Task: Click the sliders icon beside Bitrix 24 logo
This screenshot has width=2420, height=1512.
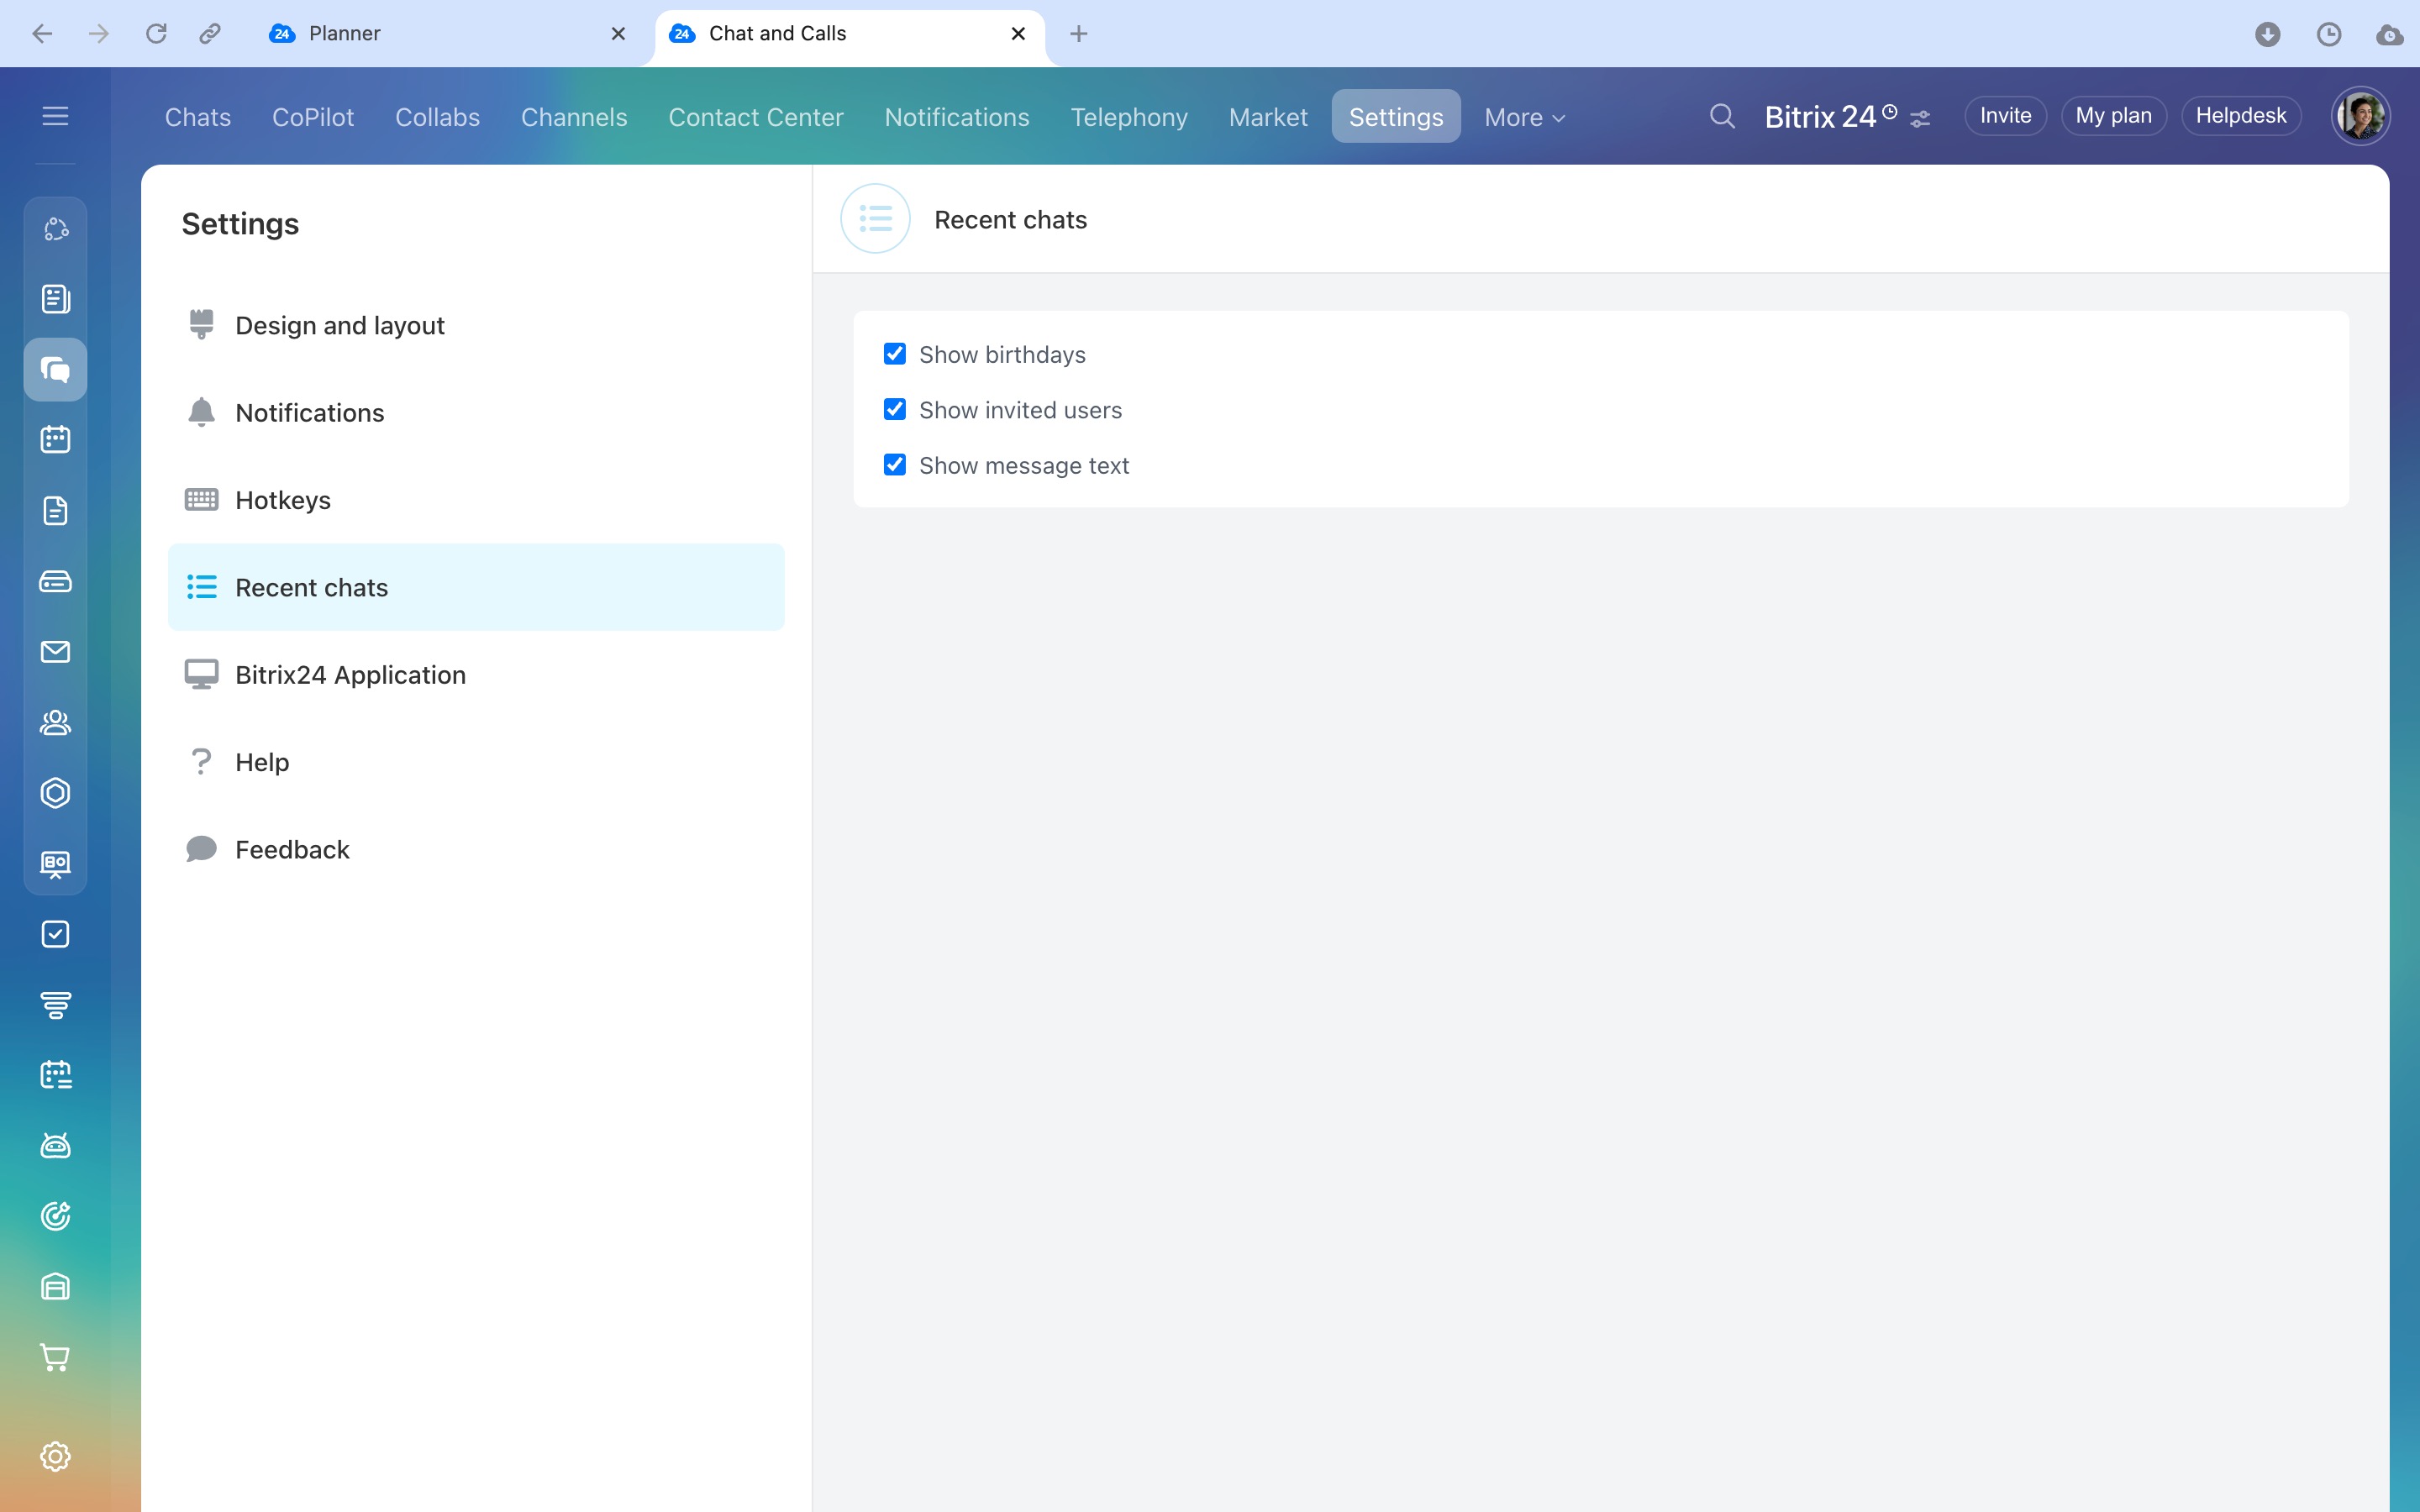Action: pos(1920,119)
